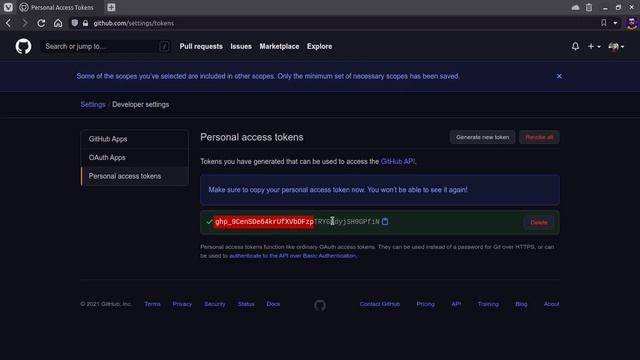Bookmark this page icon
The image size is (640, 360).
[x=604, y=23]
